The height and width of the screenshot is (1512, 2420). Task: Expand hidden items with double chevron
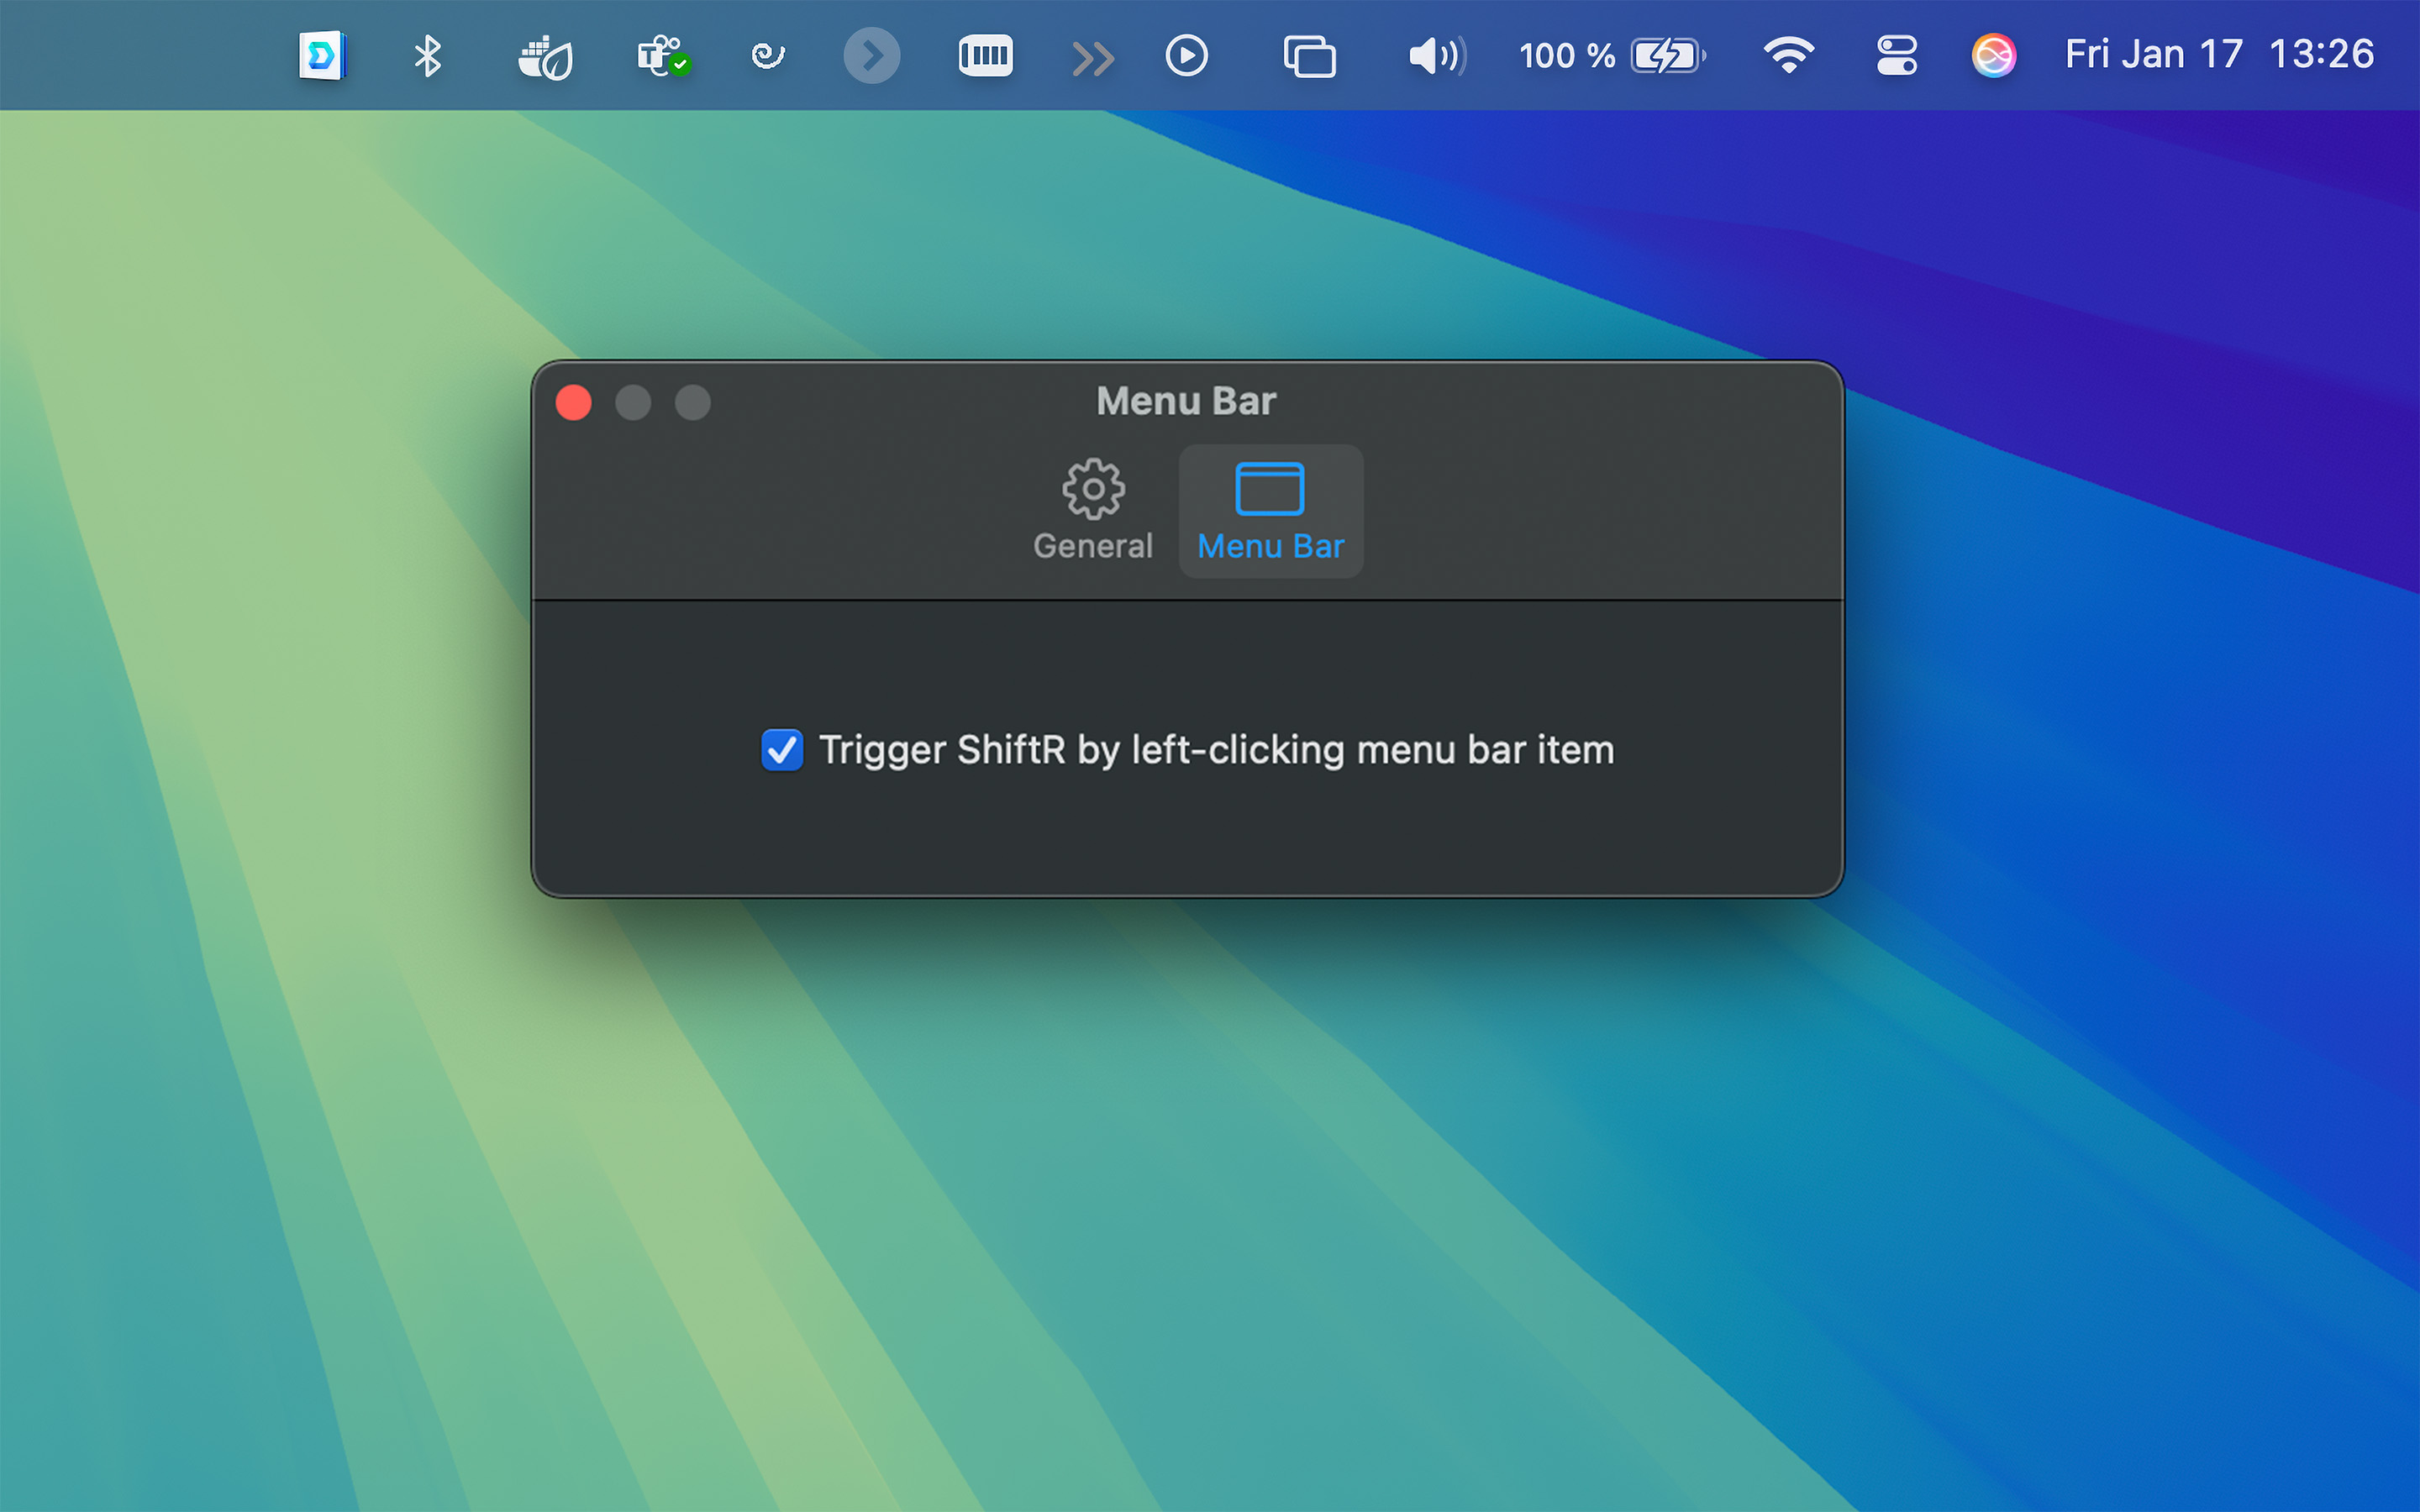(x=1092, y=58)
